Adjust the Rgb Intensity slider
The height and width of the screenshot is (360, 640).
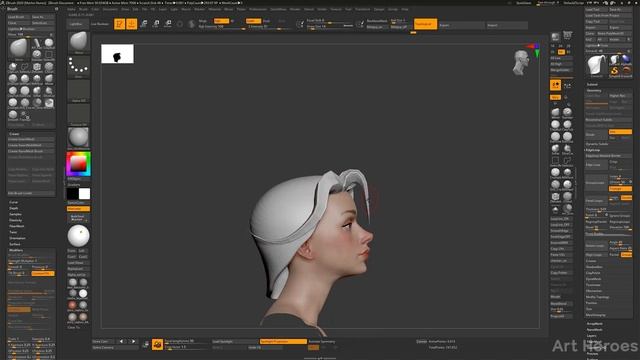click(x=222, y=27)
